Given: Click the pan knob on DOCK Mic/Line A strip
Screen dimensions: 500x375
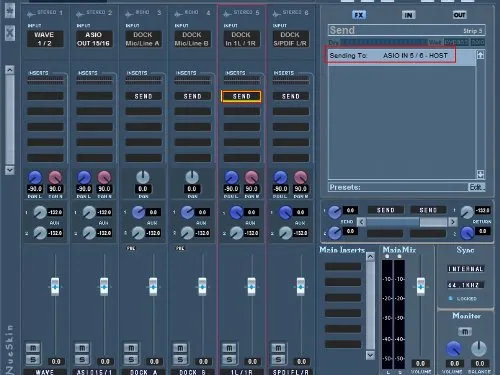Looking at the screenshot, I should pyautogui.click(x=143, y=177).
